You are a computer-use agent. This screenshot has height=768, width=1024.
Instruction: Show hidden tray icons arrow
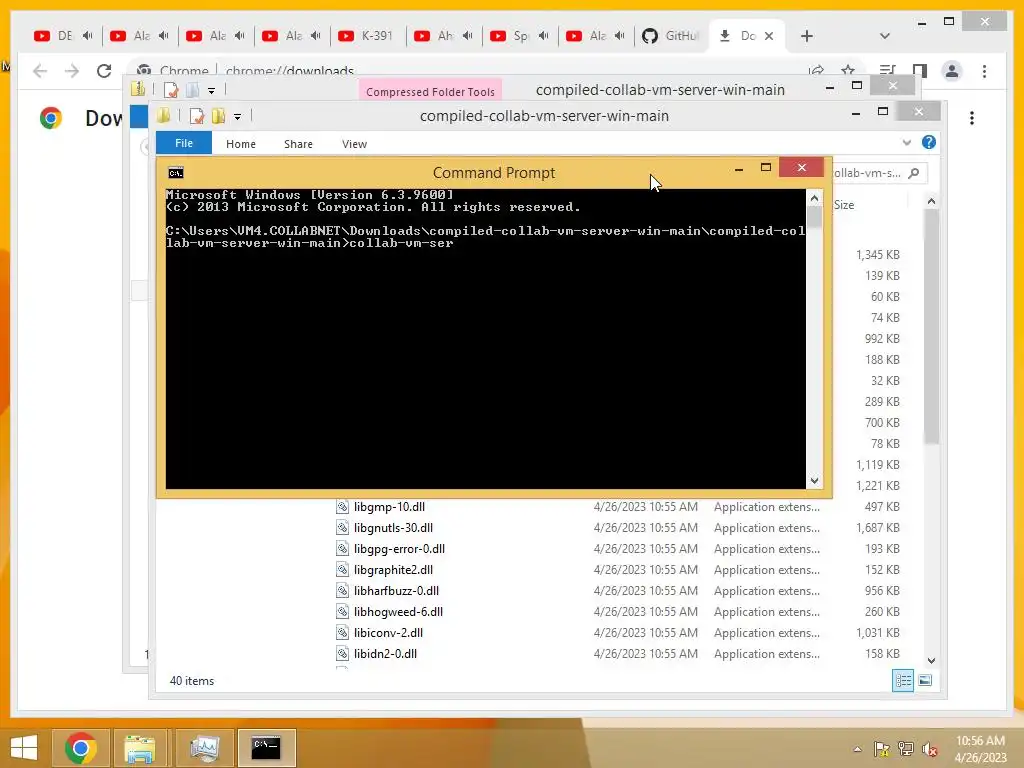(x=857, y=749)
